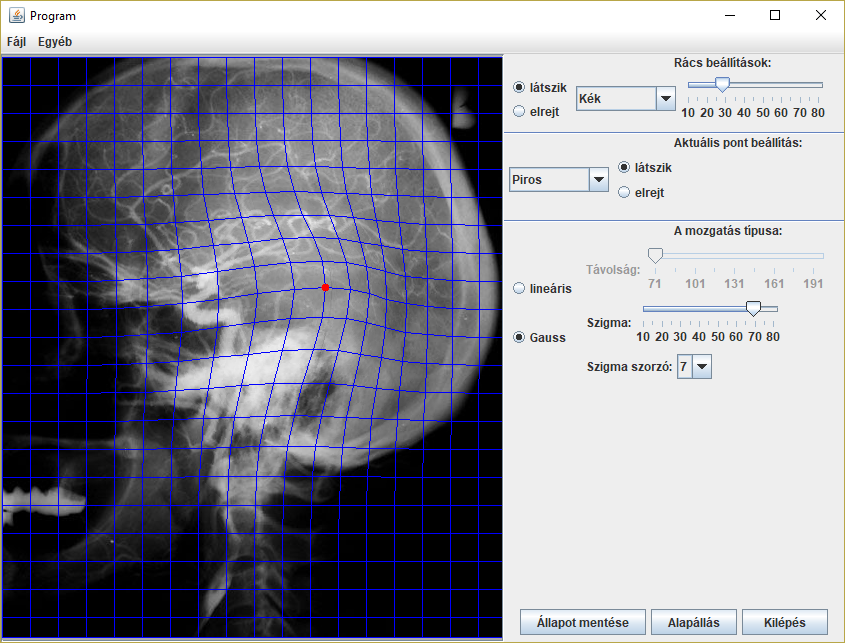Expand the Piros point color dropdown
The image size is (845, 643).
(x=598, y=180)
